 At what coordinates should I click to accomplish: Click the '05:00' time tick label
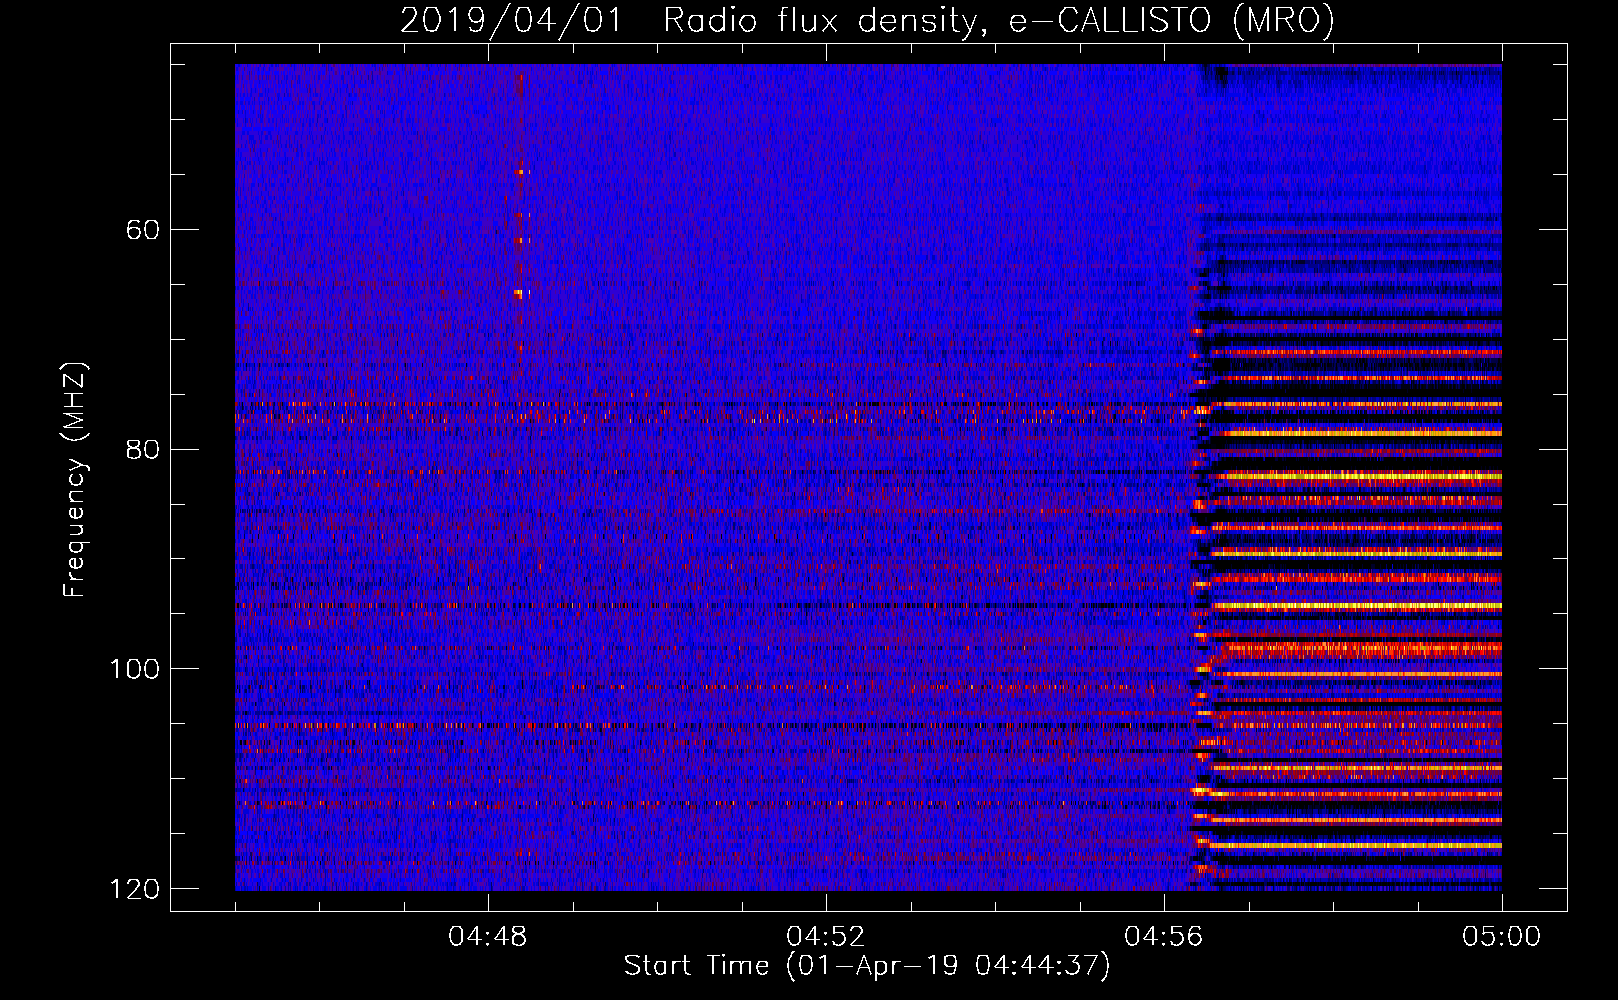tap(1502, 937)
